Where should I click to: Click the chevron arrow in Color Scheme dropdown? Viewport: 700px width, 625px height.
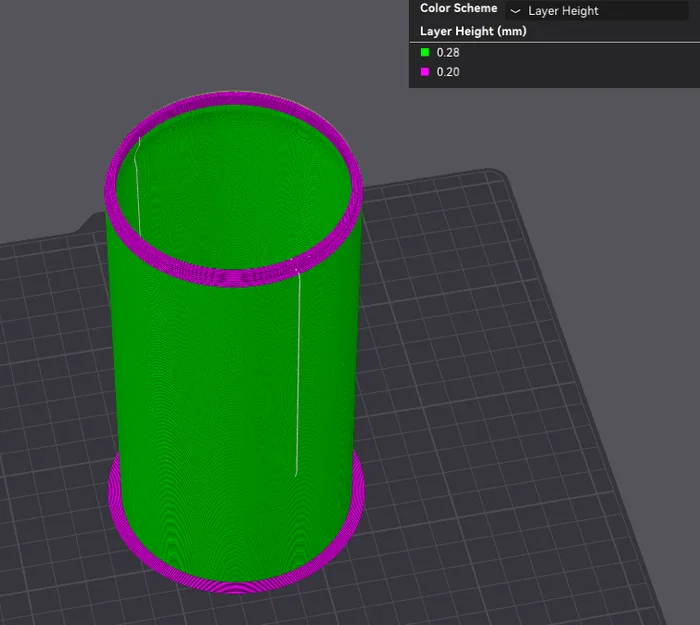coord(515,11)
